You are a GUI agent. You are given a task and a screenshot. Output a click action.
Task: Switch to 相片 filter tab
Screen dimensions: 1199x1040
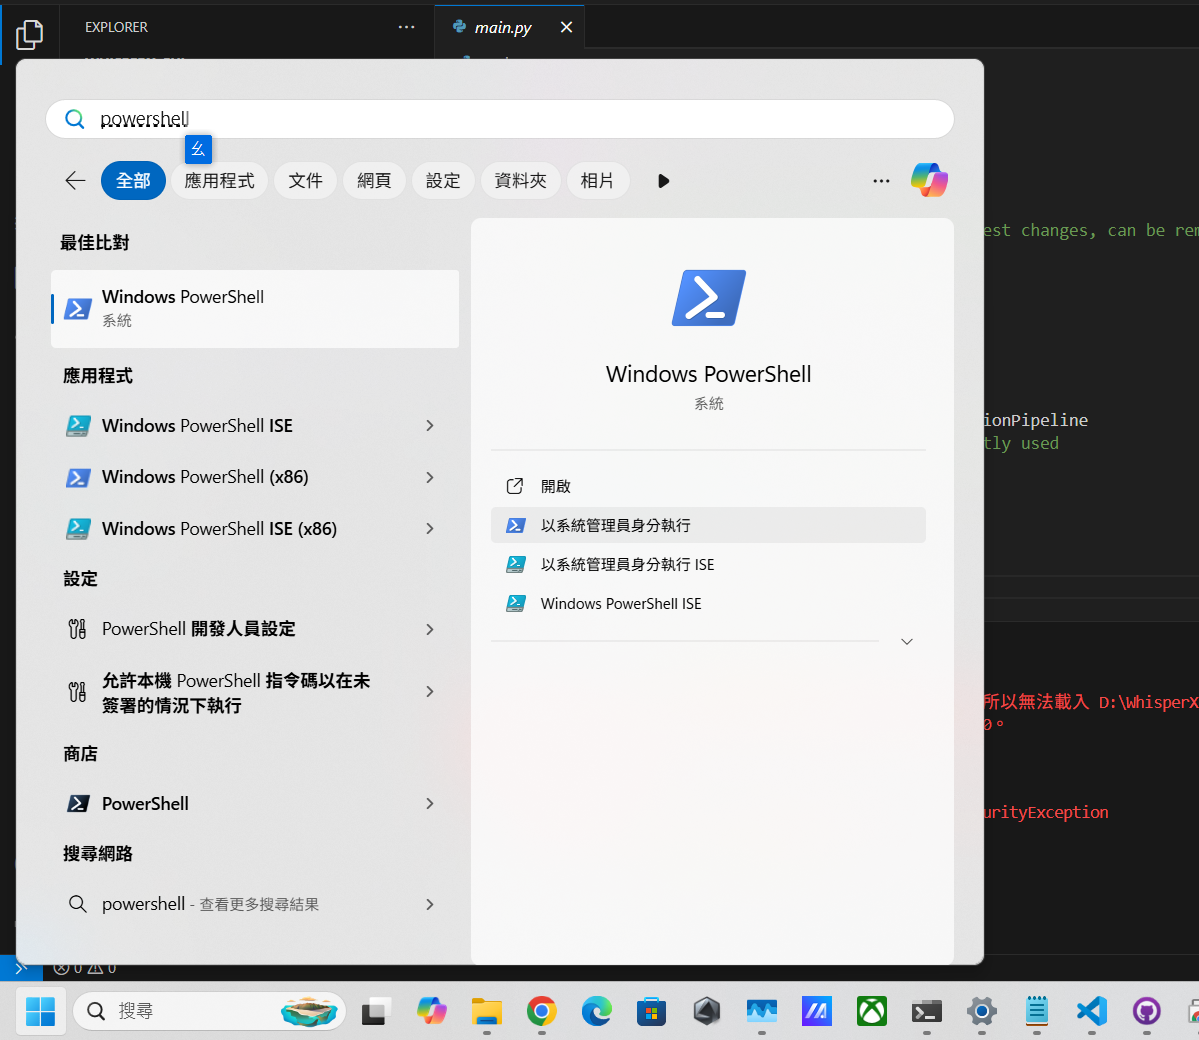pos(597,180)
